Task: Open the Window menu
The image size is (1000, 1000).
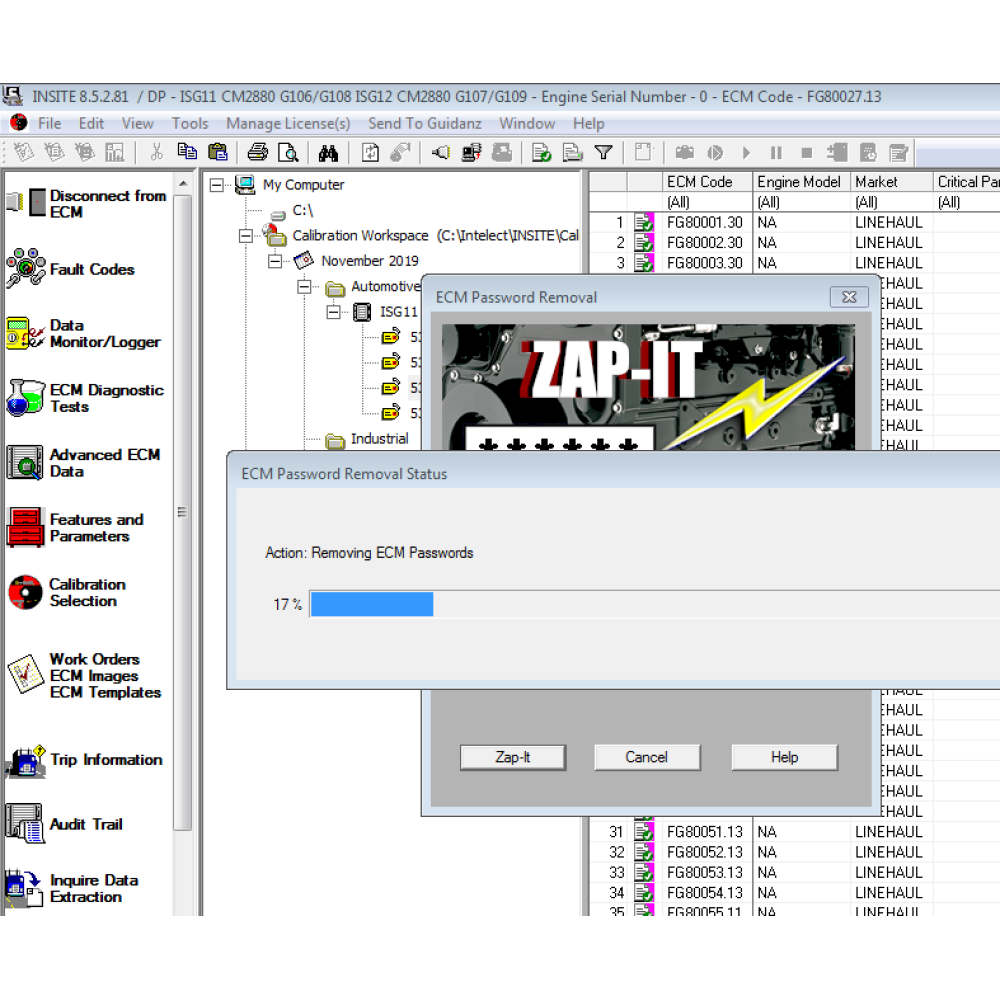Action: (527, 123)
